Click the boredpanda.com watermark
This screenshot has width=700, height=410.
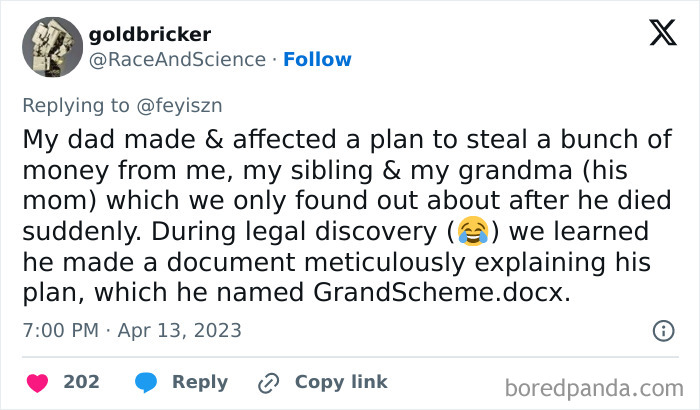[x=599, y=386]
